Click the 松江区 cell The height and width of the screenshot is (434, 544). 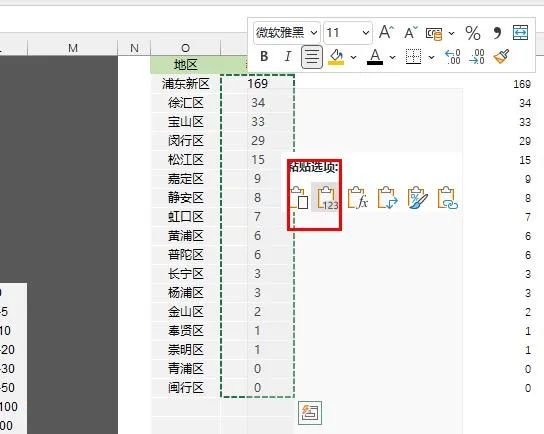tap(186, 160)
